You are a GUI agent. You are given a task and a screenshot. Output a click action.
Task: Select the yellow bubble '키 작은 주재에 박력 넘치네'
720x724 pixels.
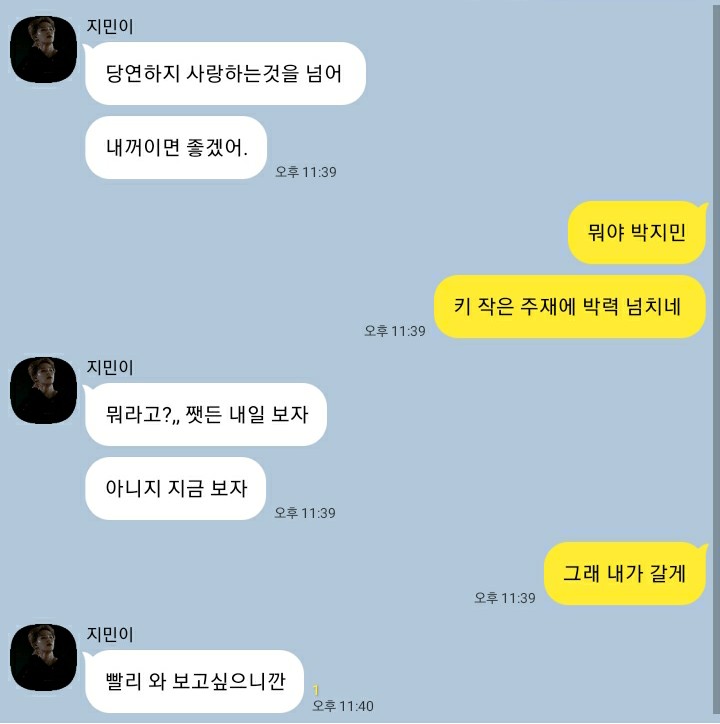(570, 307)
